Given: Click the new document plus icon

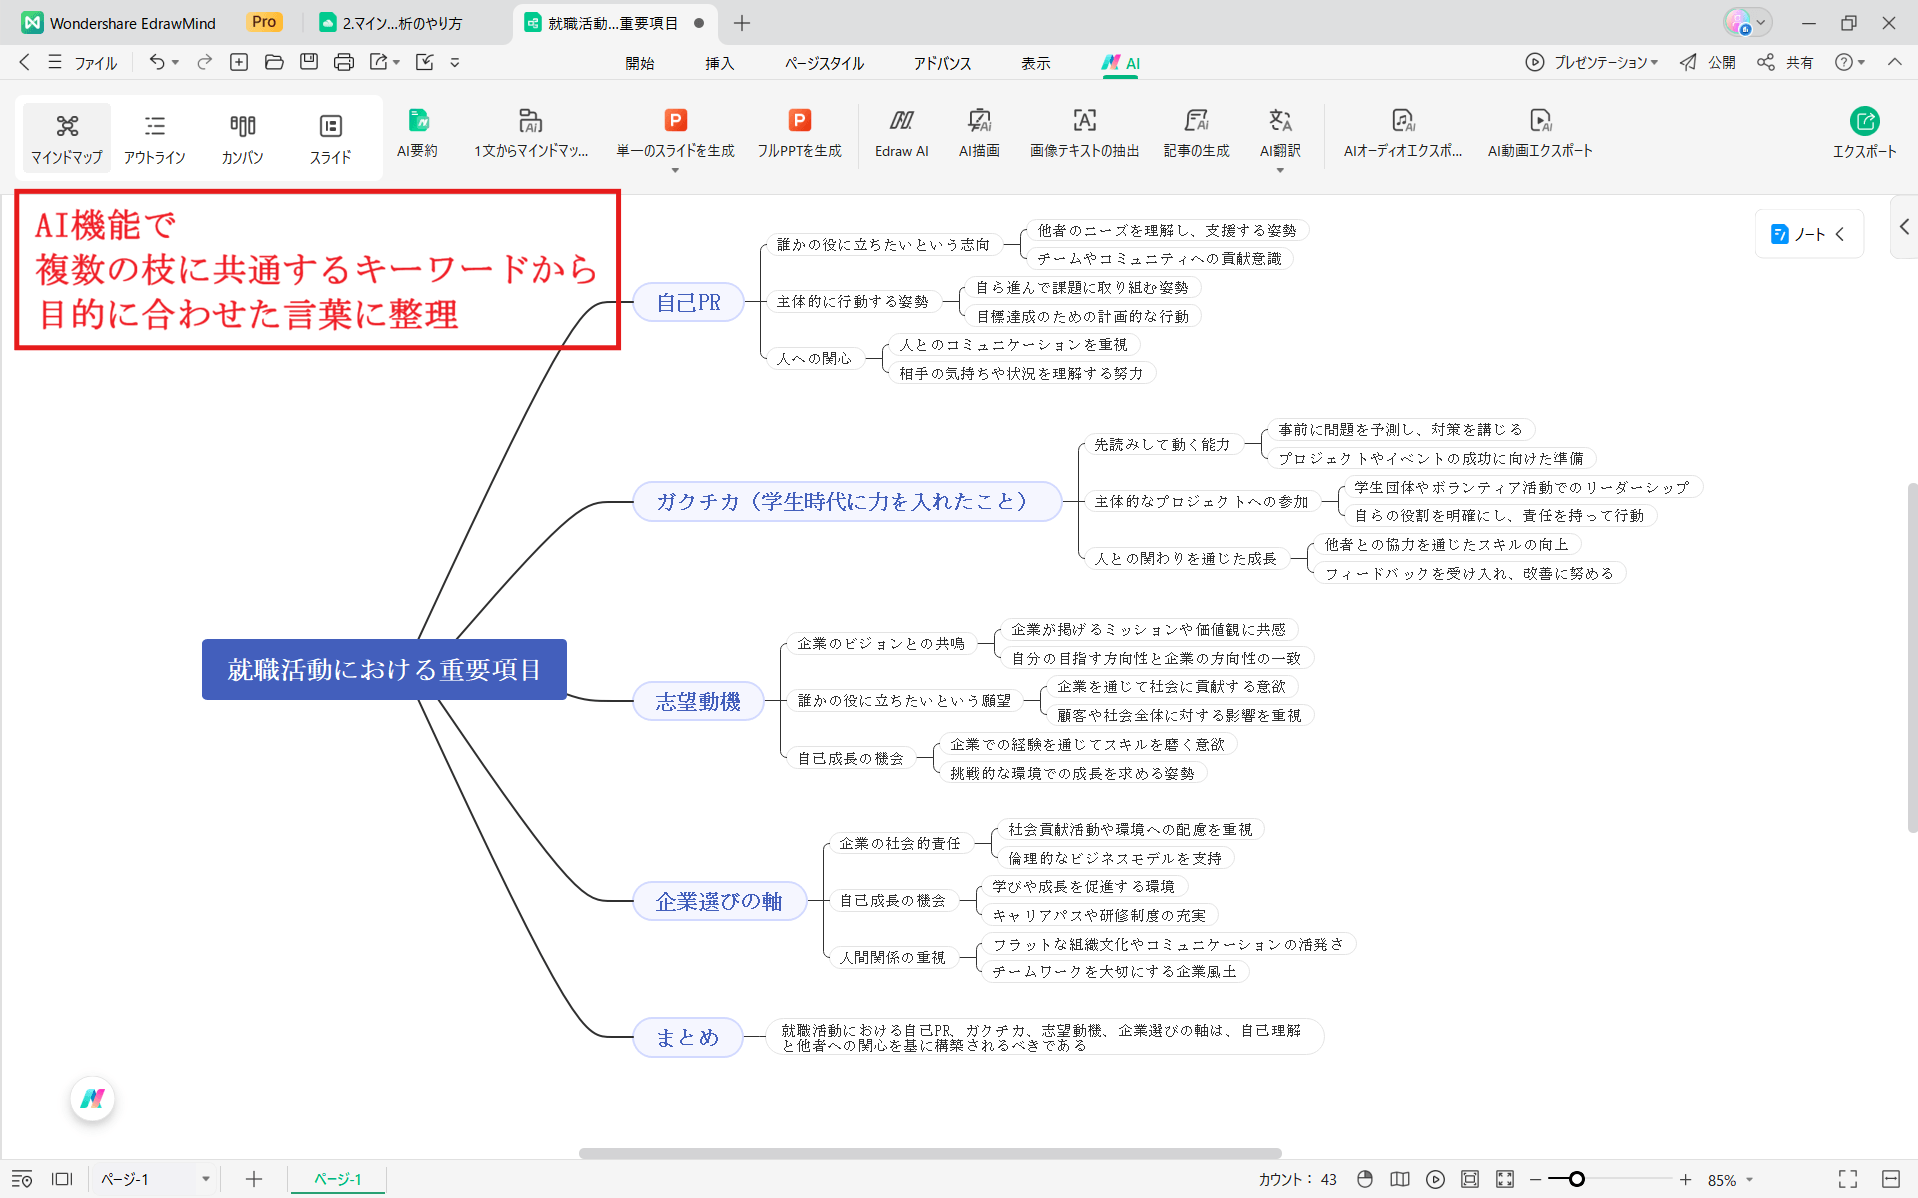Looking at the screenshot, I should 239,62.
